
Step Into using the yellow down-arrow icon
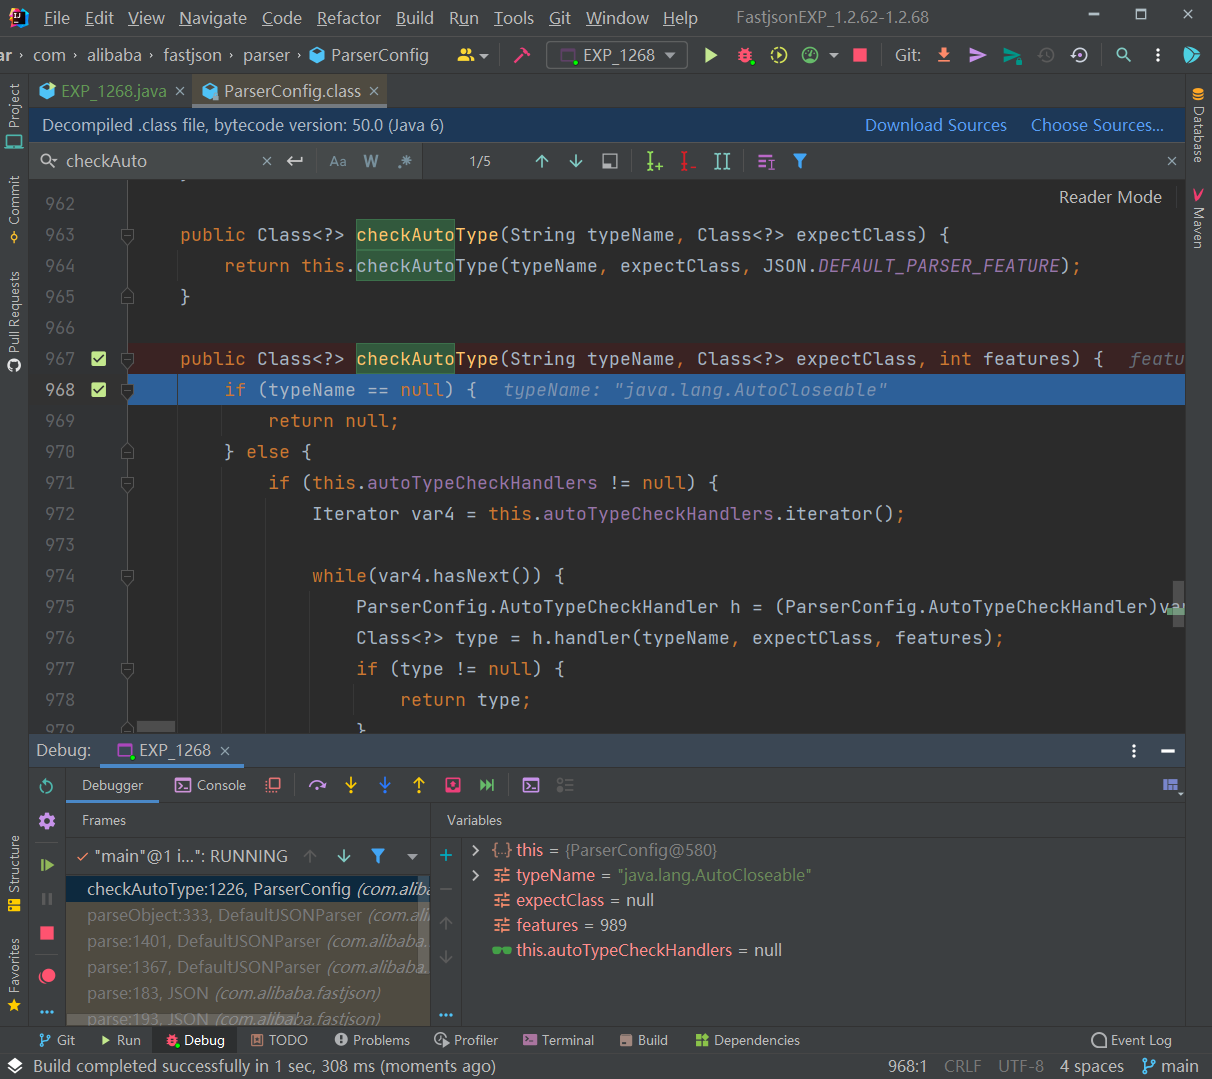tap(351, 785)
